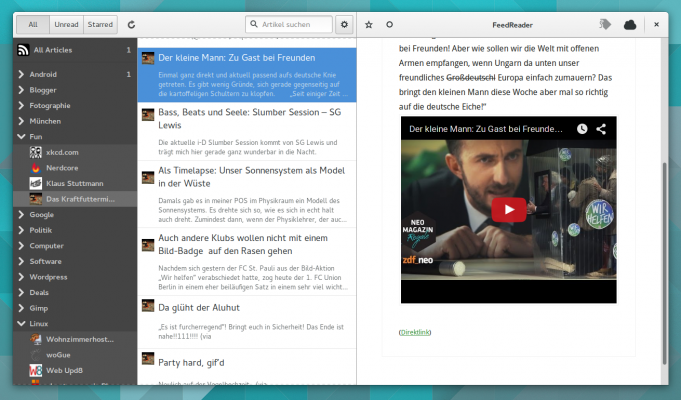
Task: Star the current article
Action: coord(369,23)
